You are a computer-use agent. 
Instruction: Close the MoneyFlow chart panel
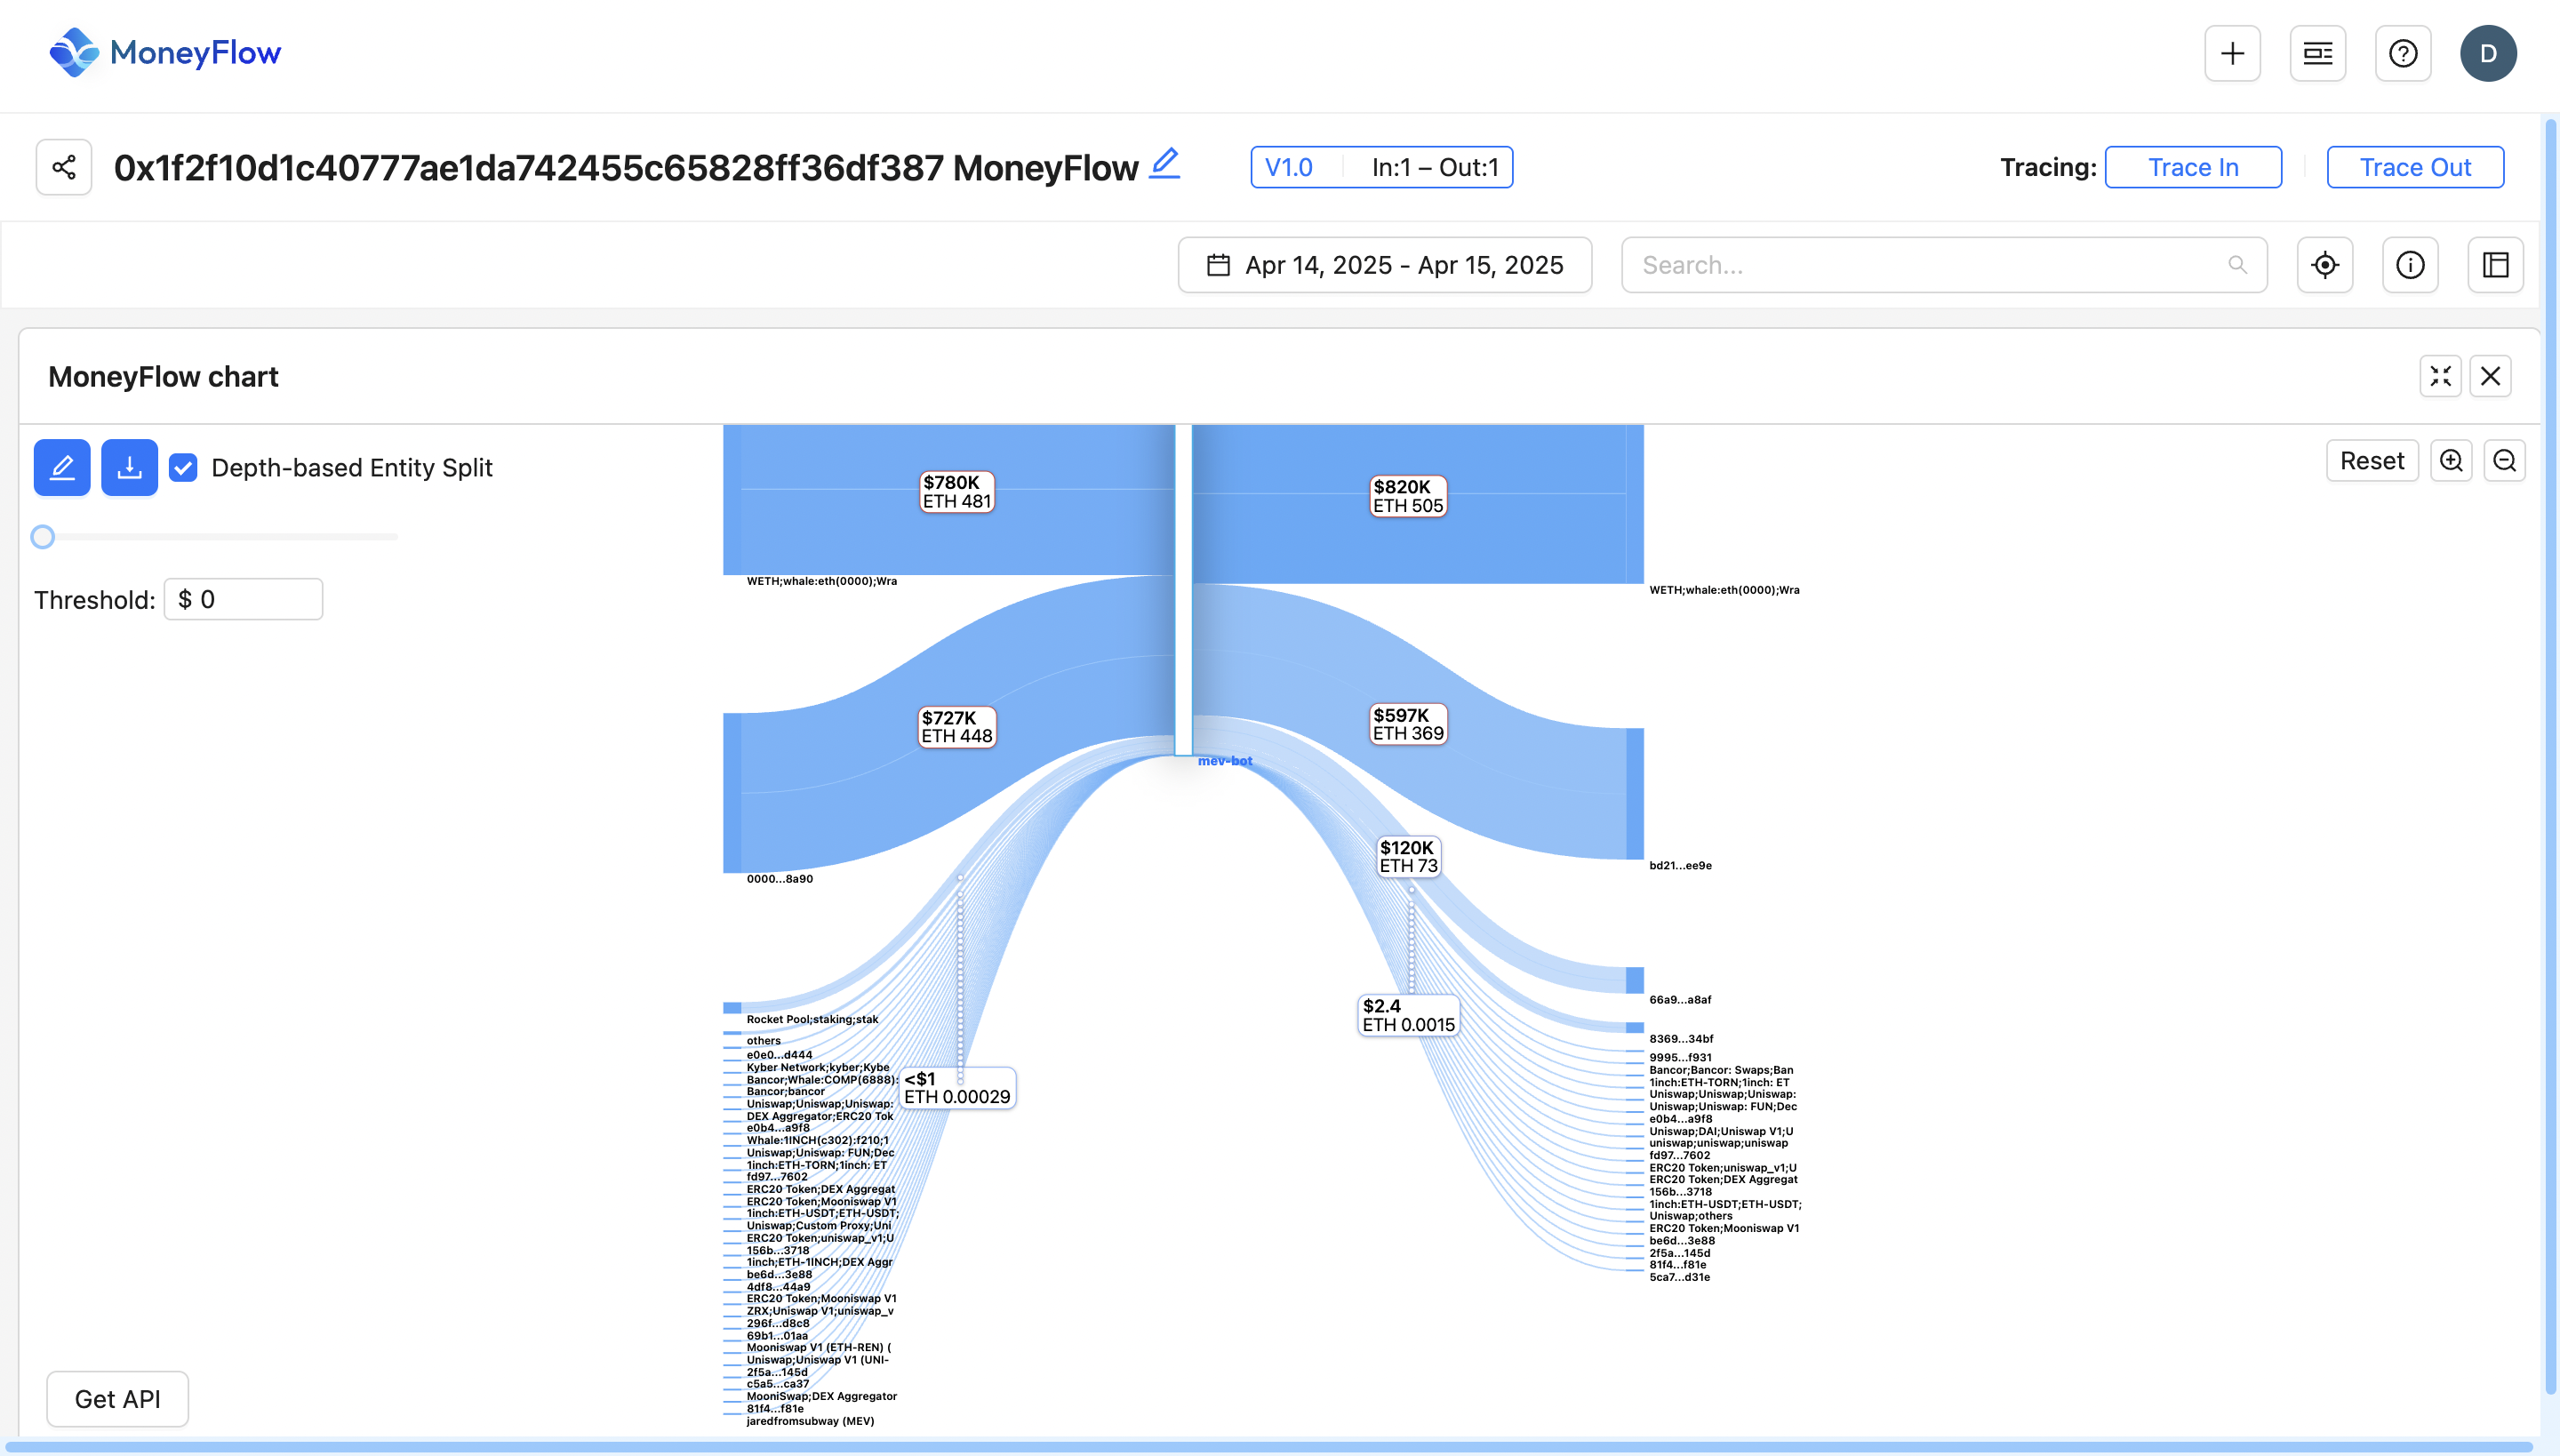click(x=2491, y=376)
